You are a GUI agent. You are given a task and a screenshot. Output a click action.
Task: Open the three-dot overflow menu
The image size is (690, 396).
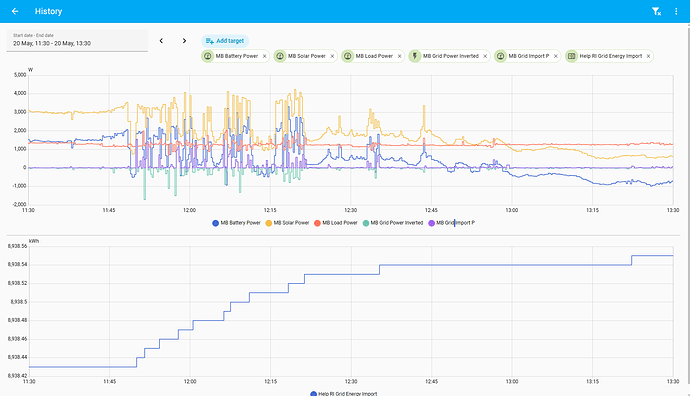pos(676,11)
